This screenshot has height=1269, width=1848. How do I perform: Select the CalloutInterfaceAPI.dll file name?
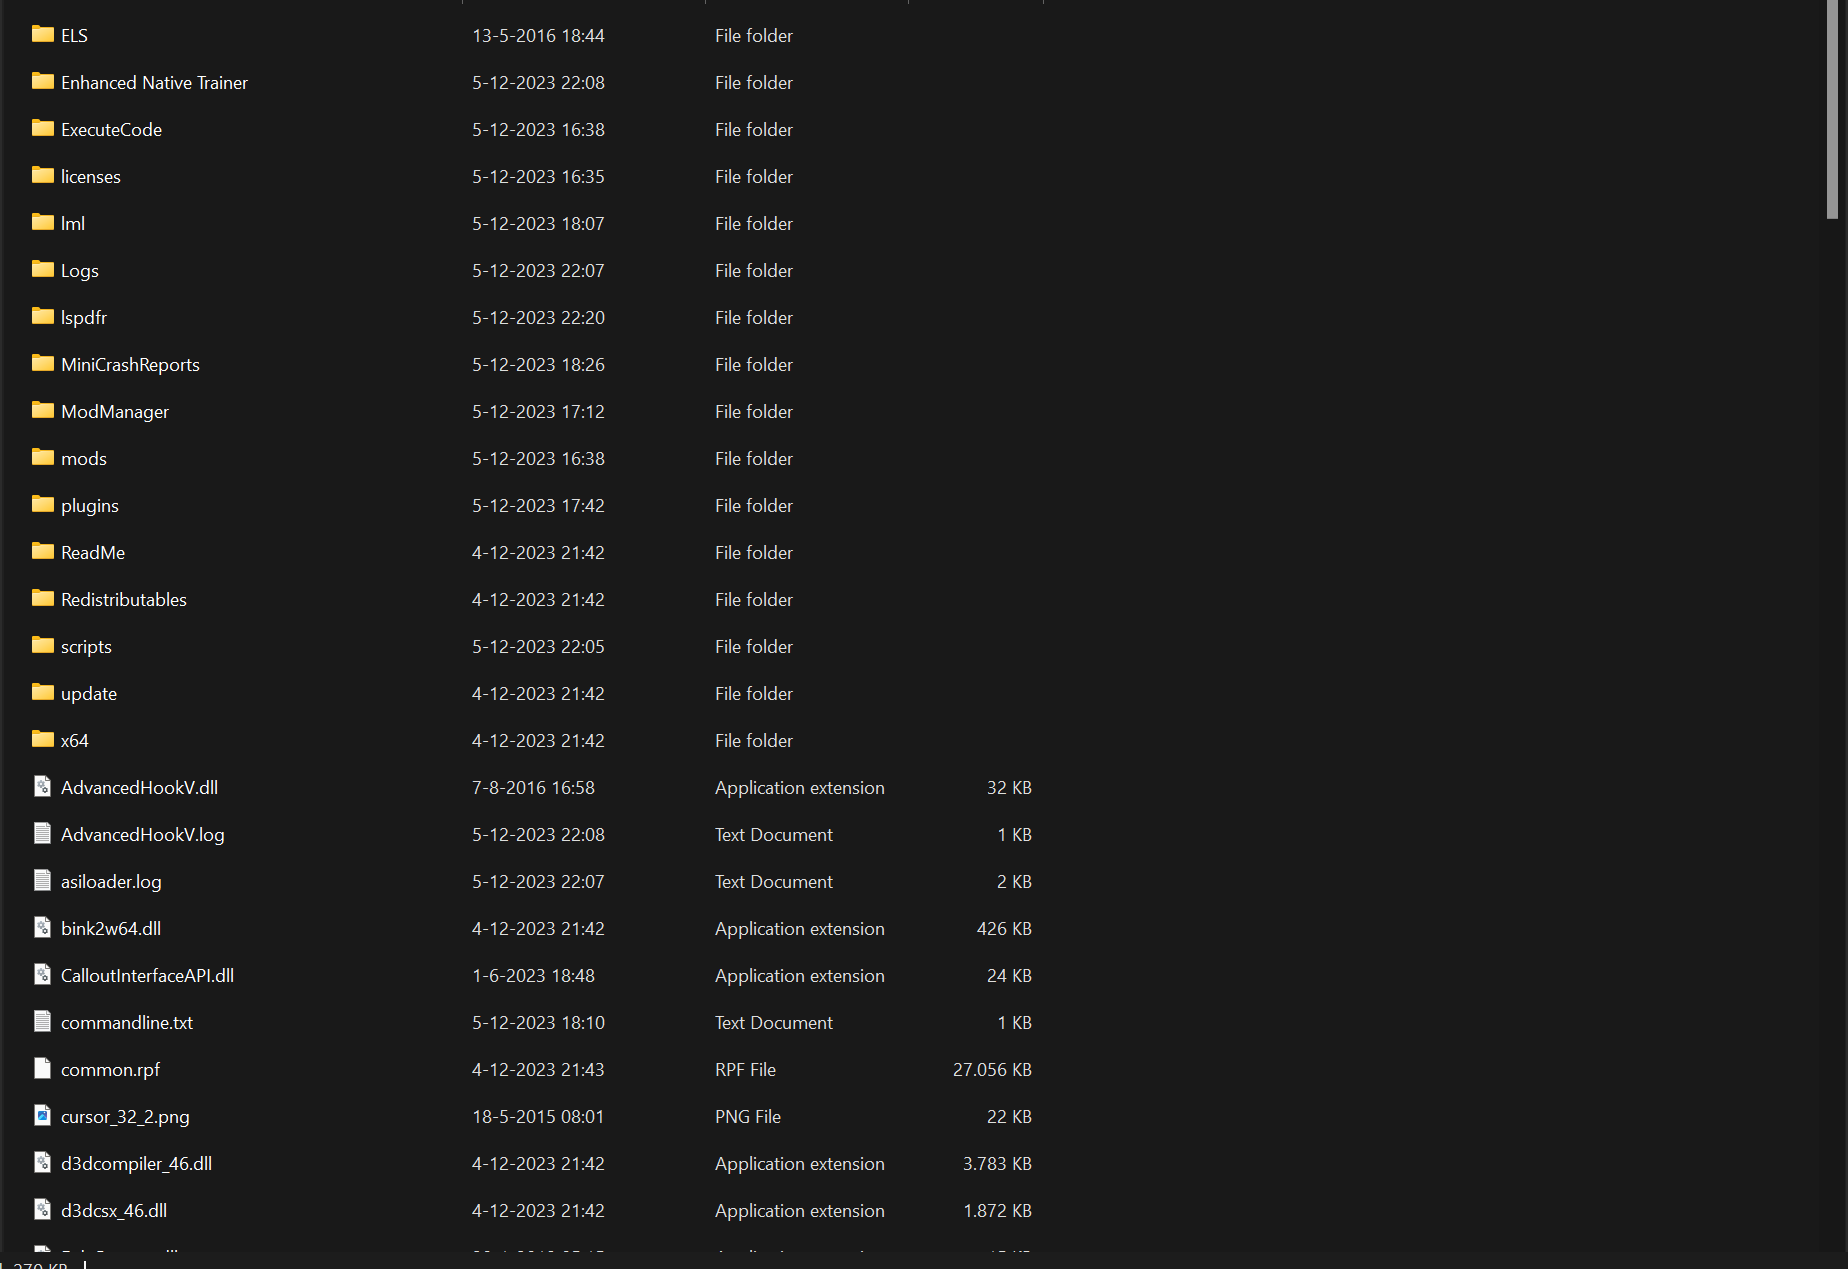tap(147, 976)
